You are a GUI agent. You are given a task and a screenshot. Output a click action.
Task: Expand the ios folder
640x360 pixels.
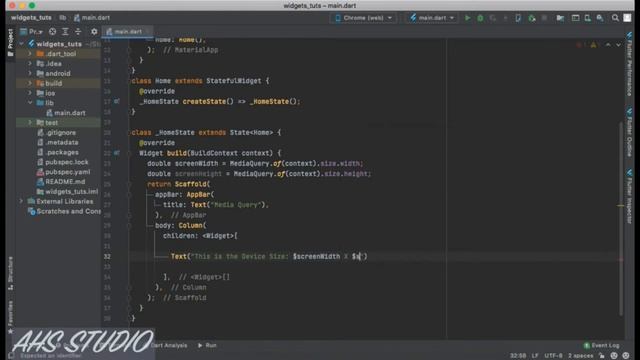[x=30, y=93]
